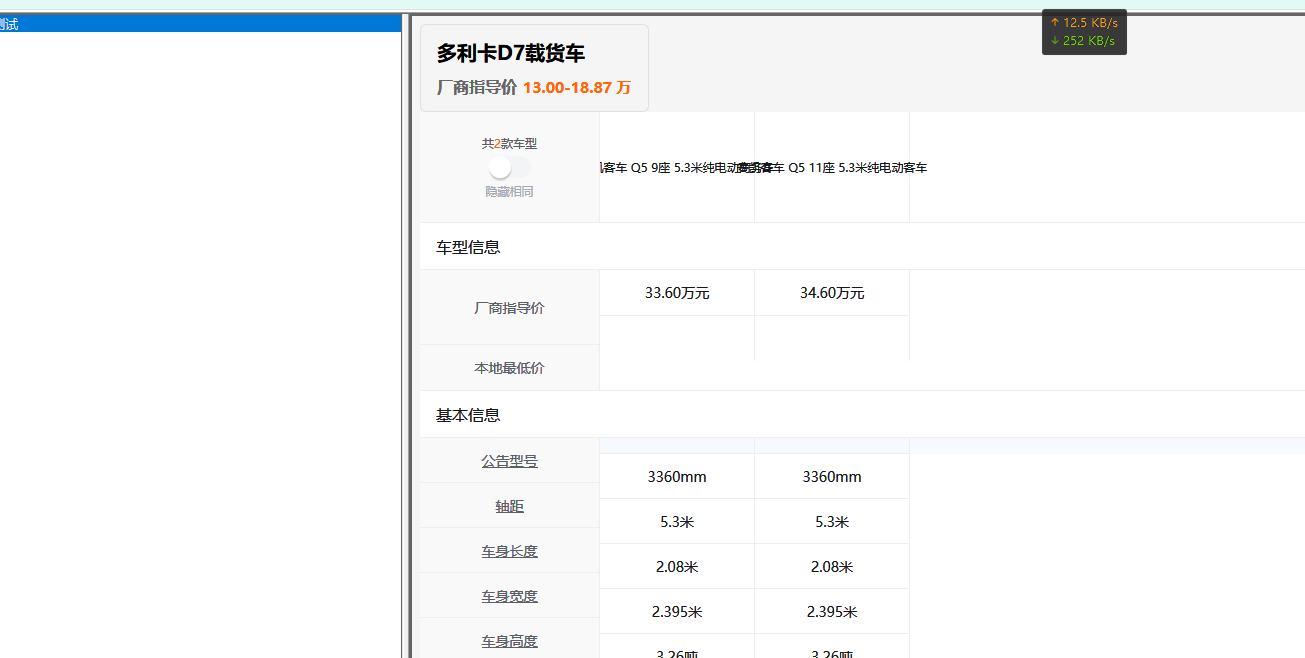Click the 33.60万元 price cell
This screenshot has width=1305, height=658.
coord(677,293)
